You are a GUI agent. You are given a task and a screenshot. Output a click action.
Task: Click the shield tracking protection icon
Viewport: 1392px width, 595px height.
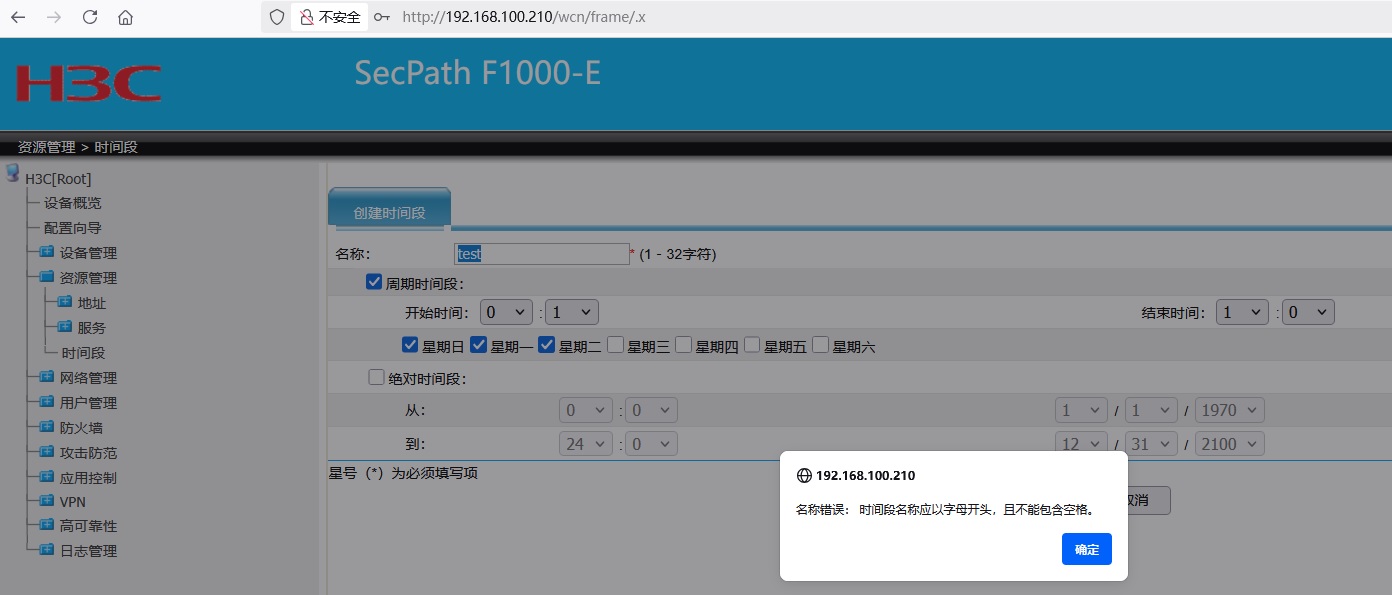(277, 17)
